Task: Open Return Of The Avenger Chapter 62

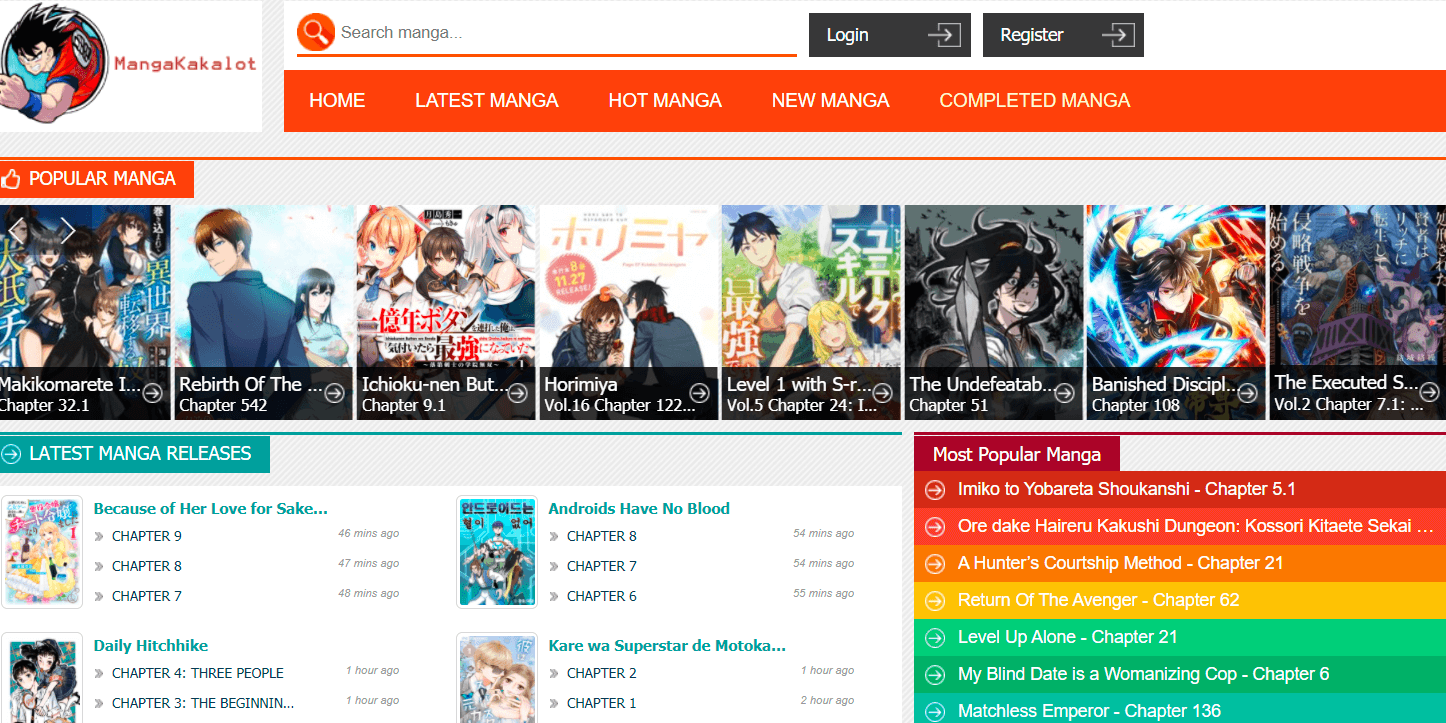Action: (x=1098, y=600)
